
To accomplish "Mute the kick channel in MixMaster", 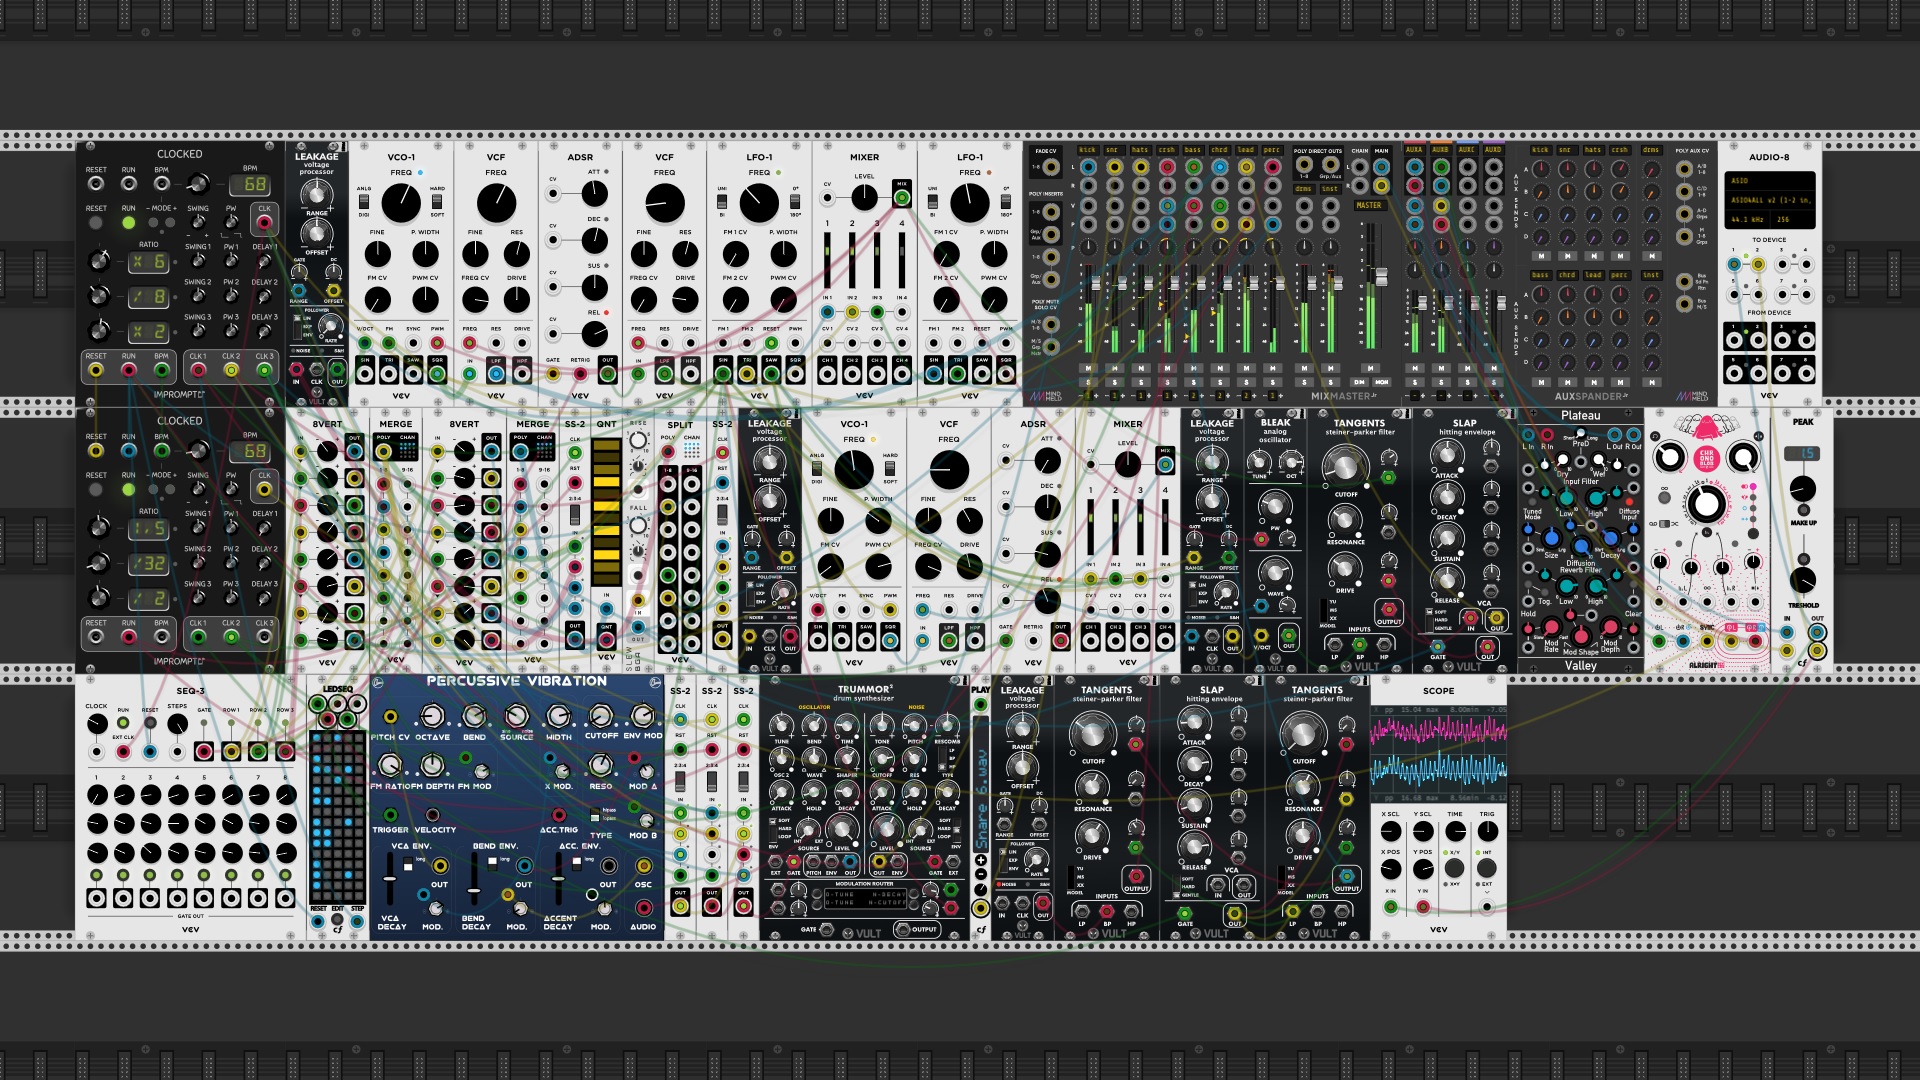I will click(1088, 368).
